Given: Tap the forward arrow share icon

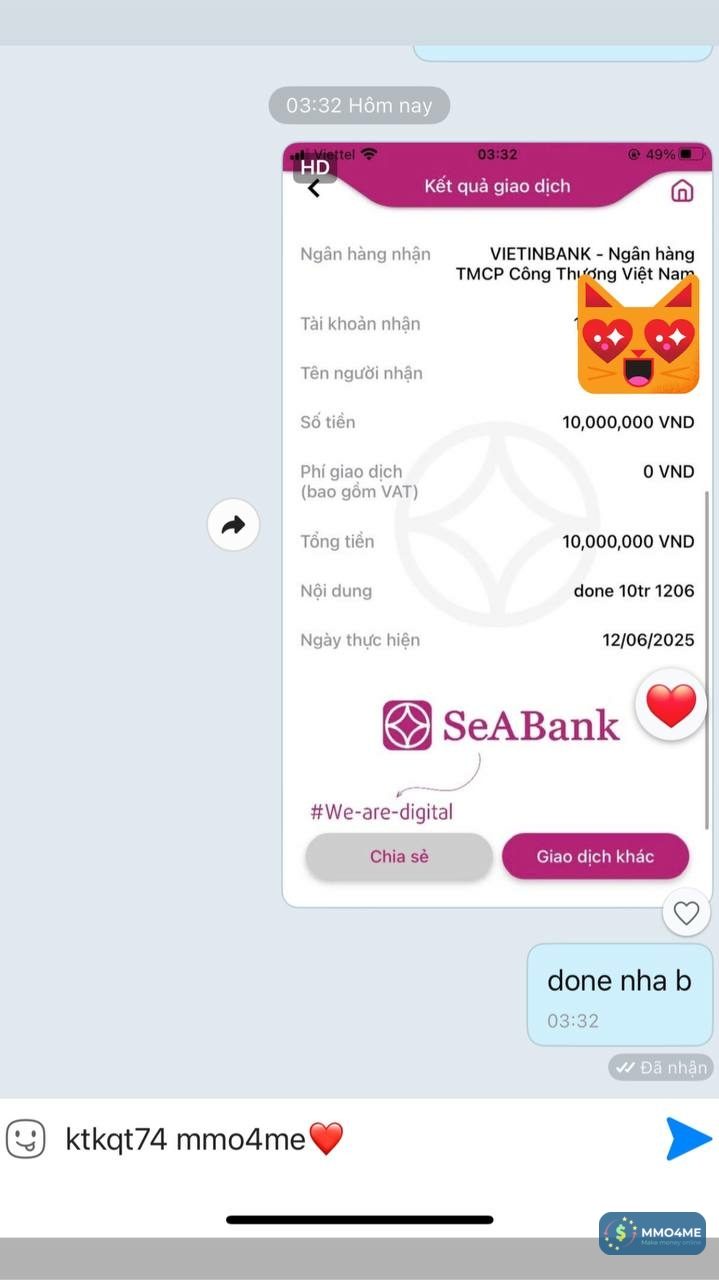Looking at the screenshot, I should pyautogui.click(x=233, y=525).
